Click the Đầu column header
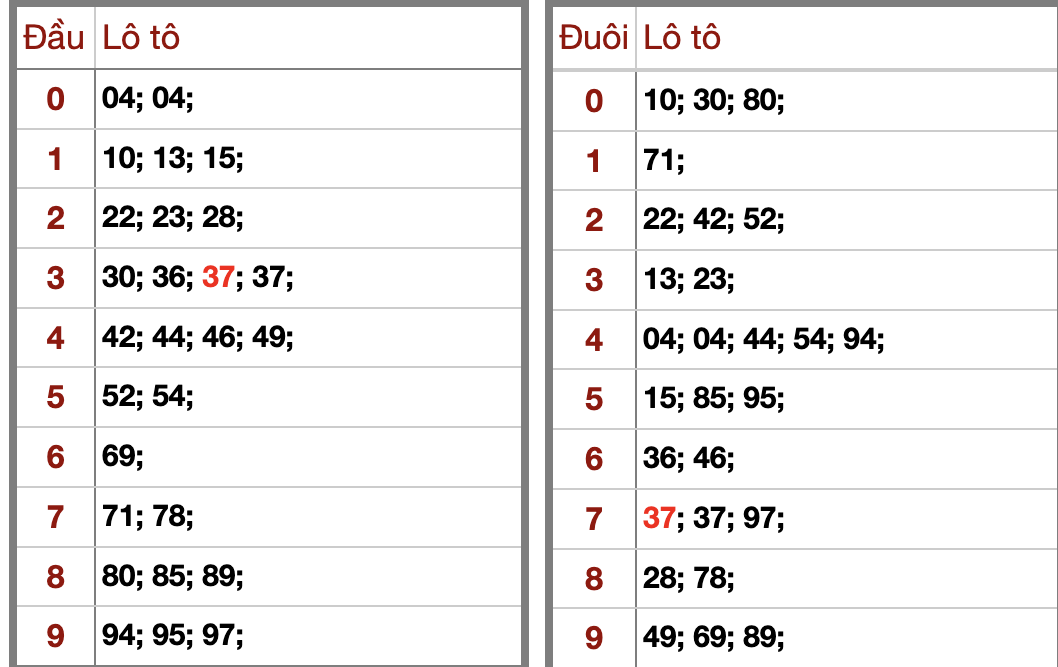This screenshot has height=667, width=1058. click(x=54, y=38)
